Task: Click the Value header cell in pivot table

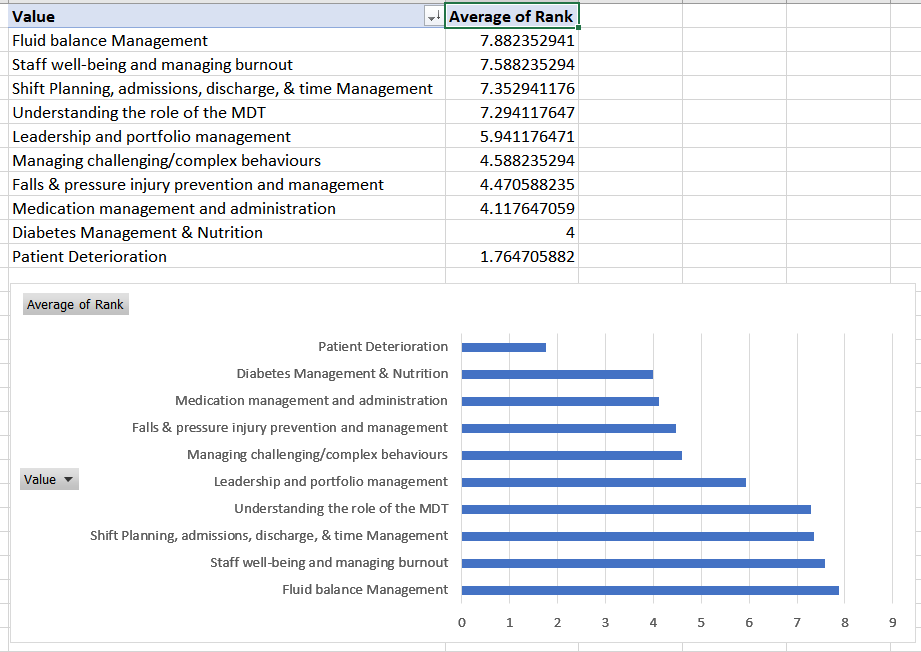Action: pyautogui.click(x=216, y=16)
